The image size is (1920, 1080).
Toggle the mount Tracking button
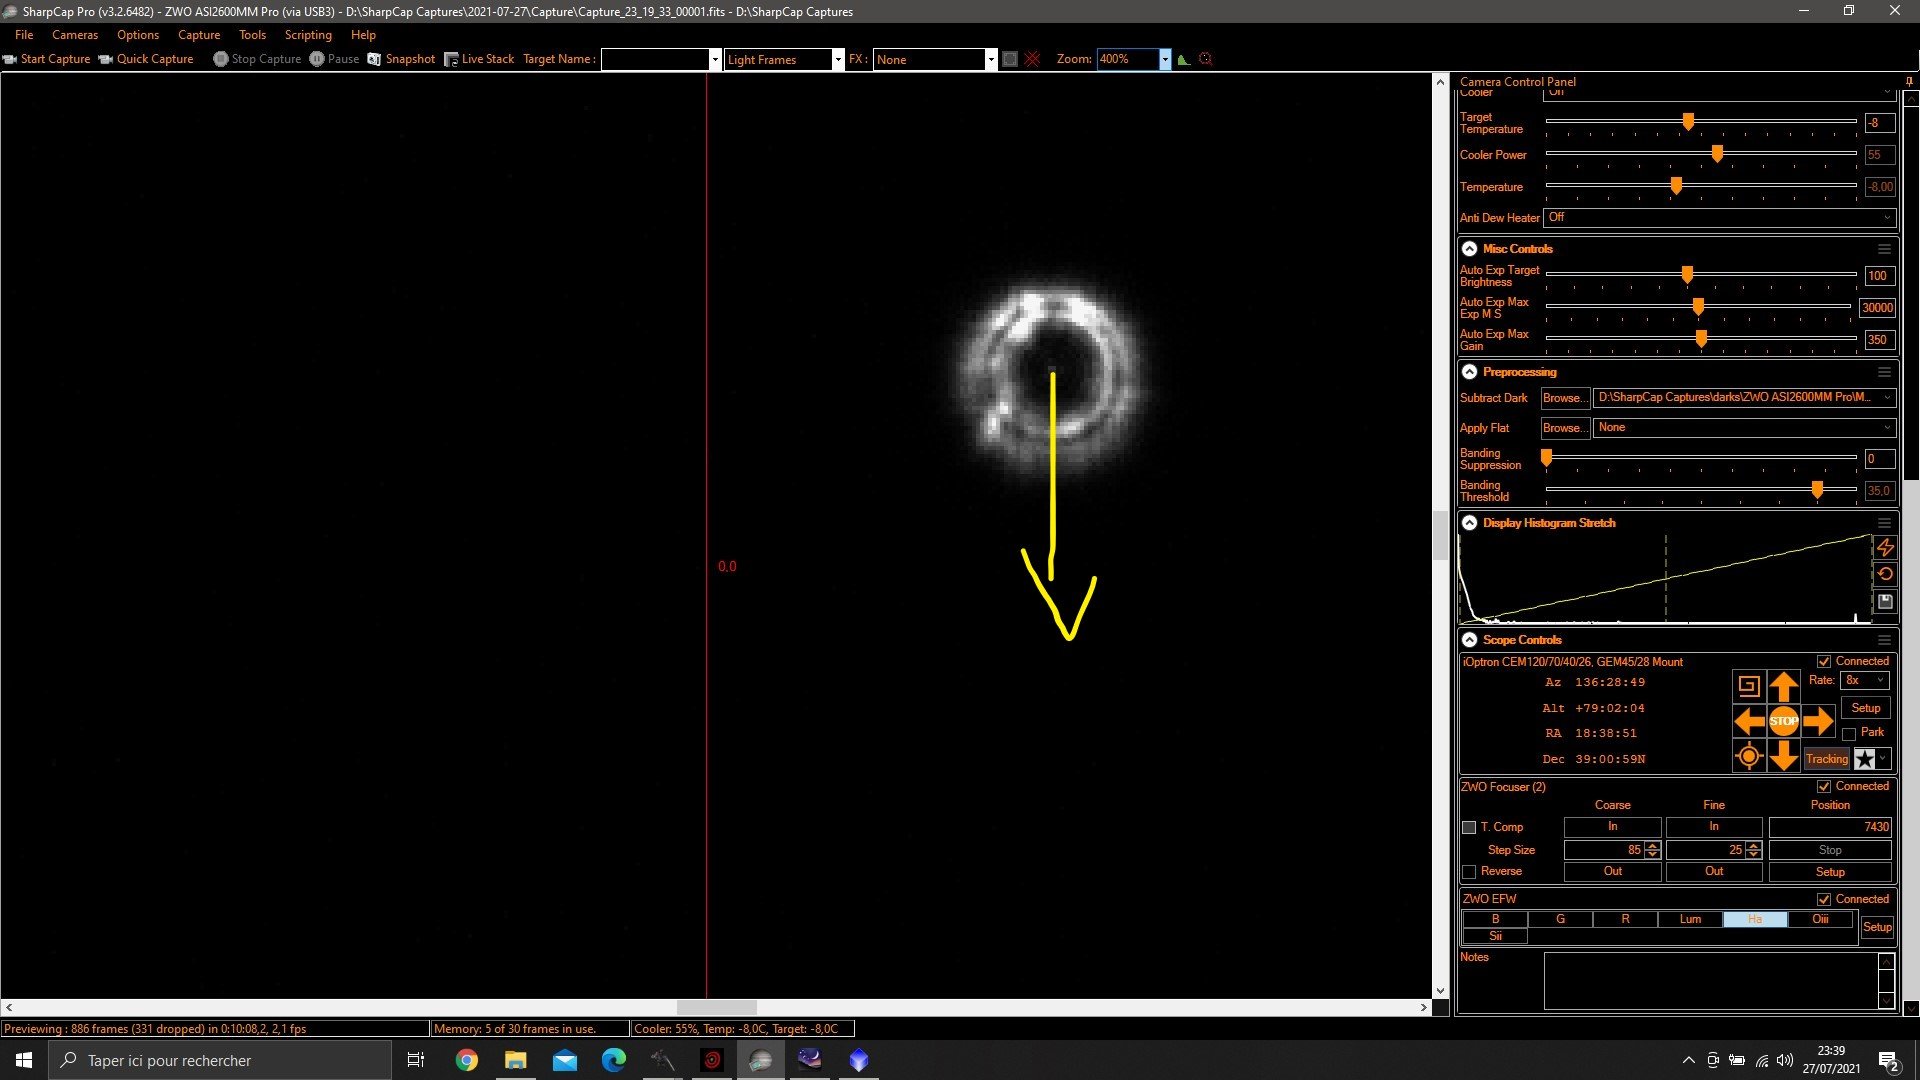1826,759
